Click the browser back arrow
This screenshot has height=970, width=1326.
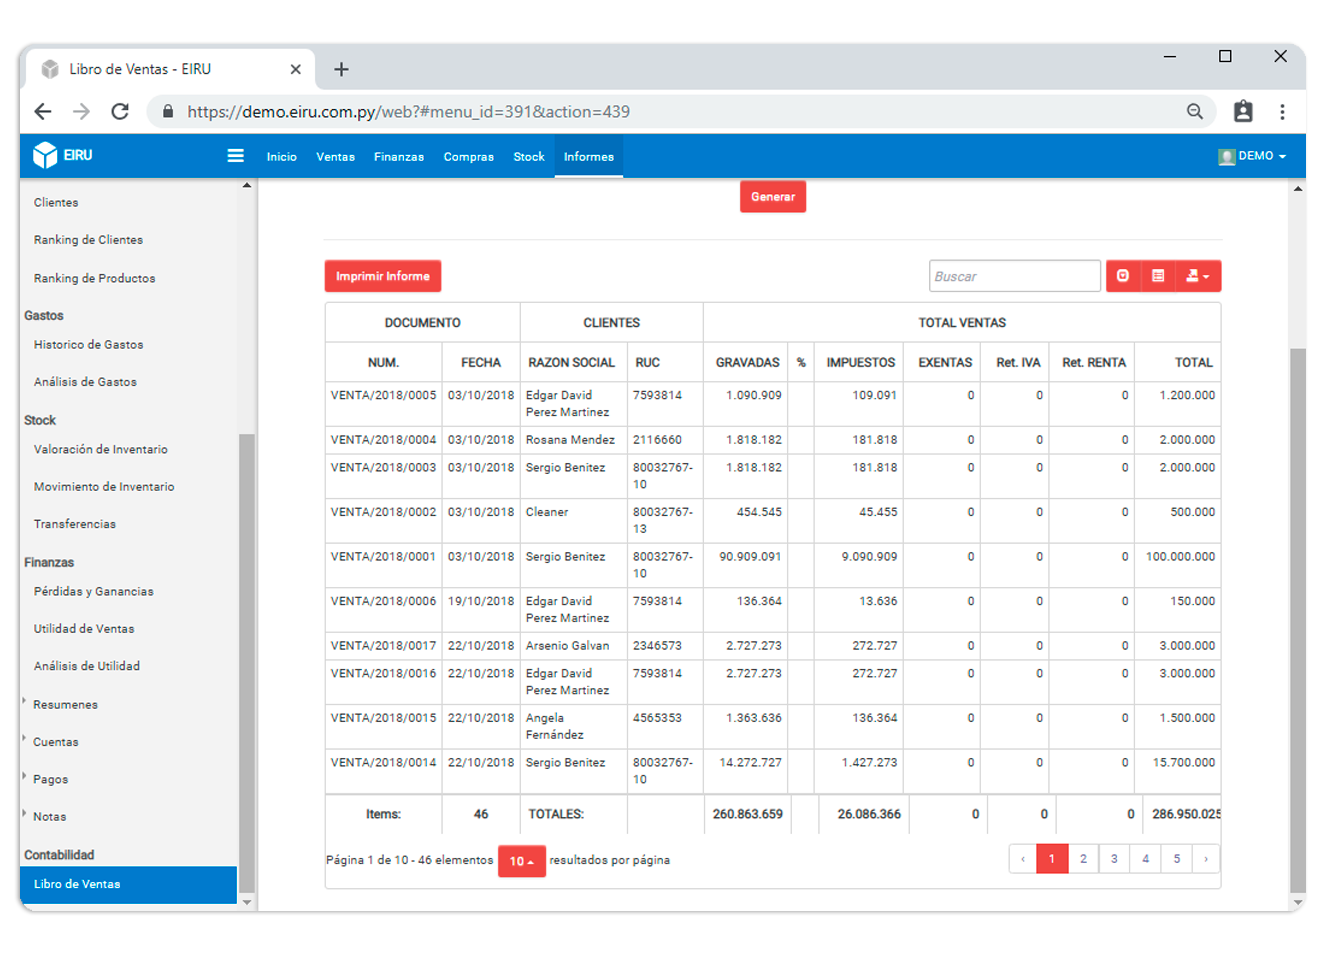click(43, 111)
